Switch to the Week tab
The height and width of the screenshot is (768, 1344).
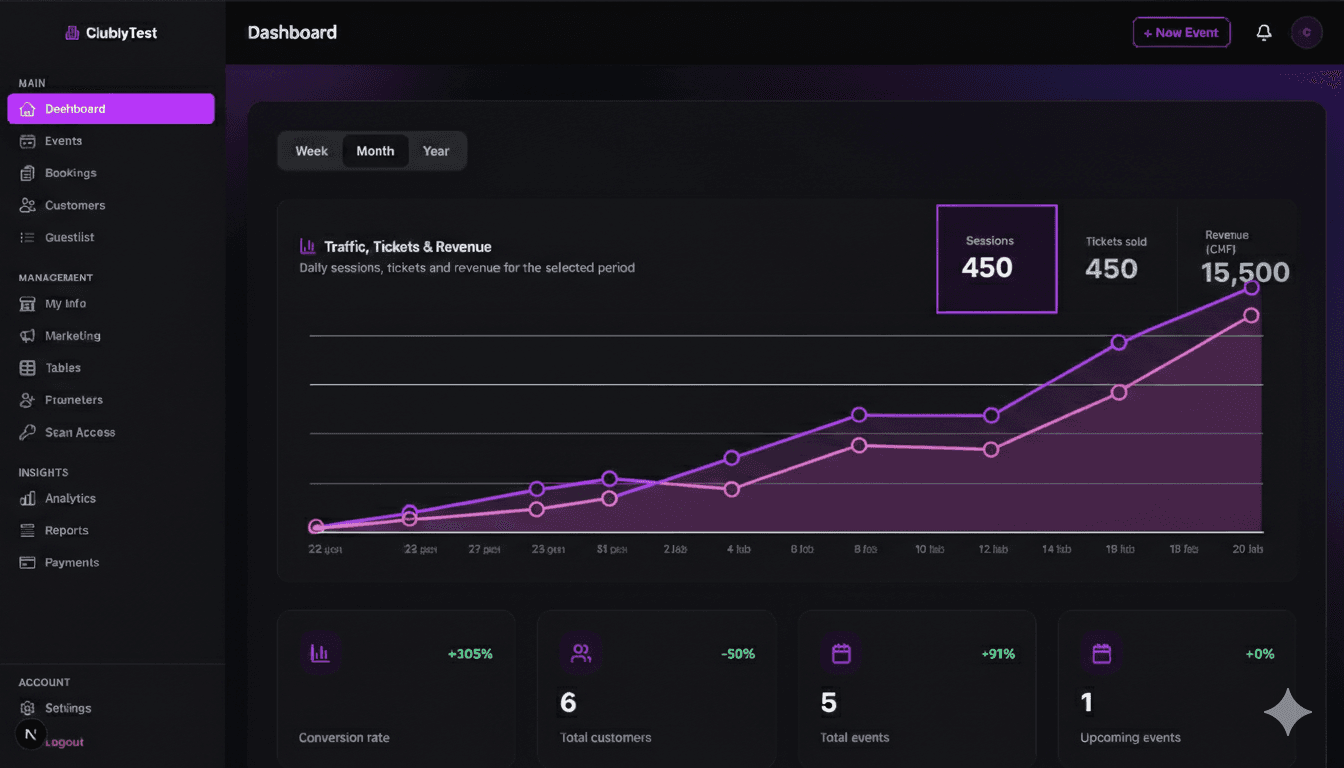[x=311, y=150]
